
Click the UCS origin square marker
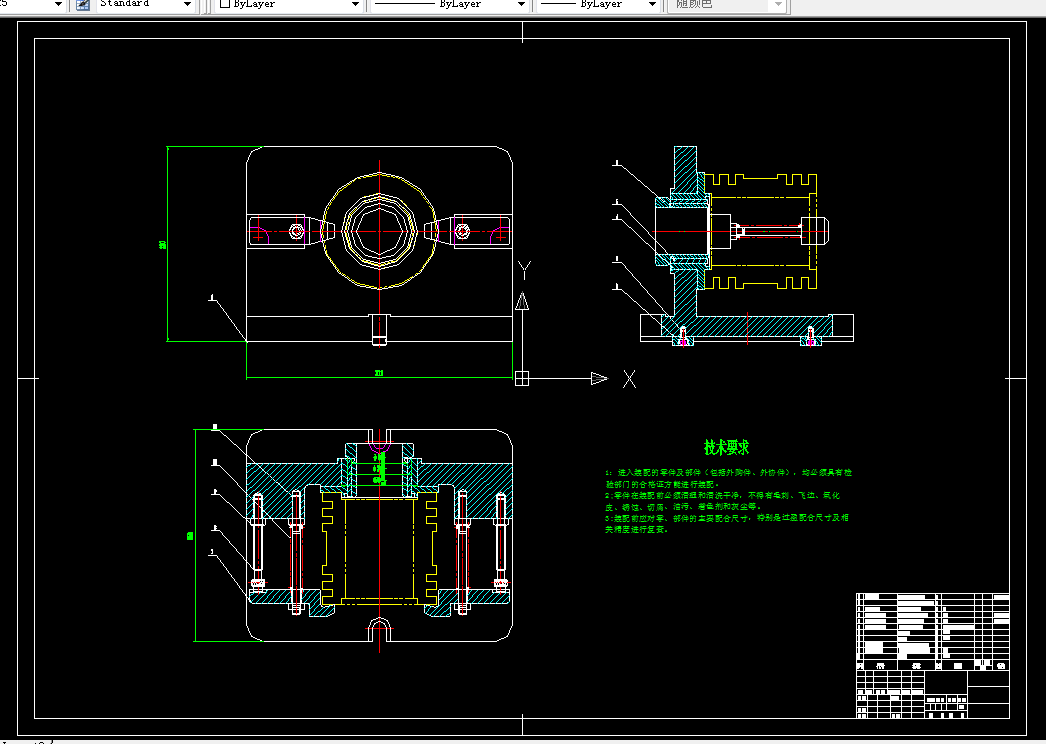(x=522, y=378)
